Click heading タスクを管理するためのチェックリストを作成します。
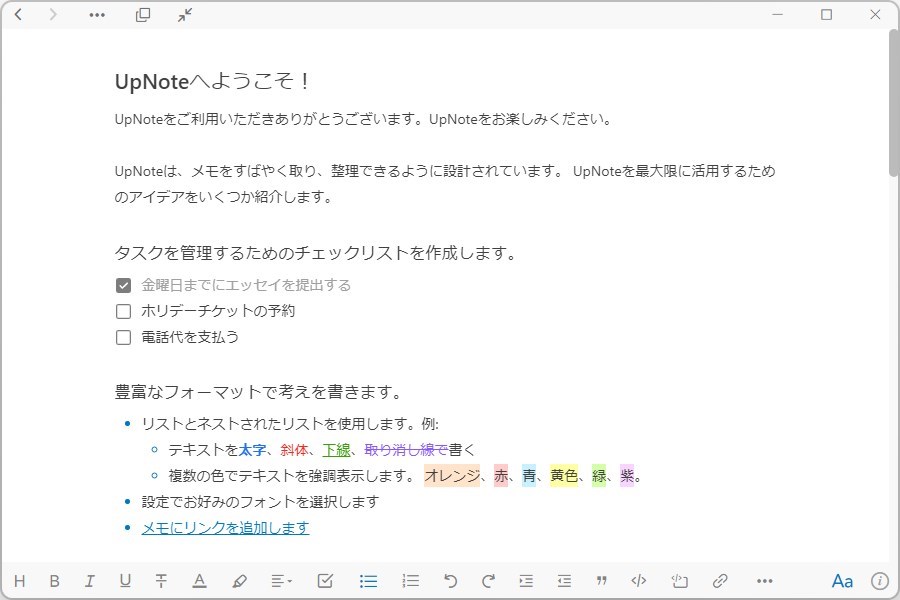Image resolution: width=900 pixels, height=600 pixels. tap(316, 253)
